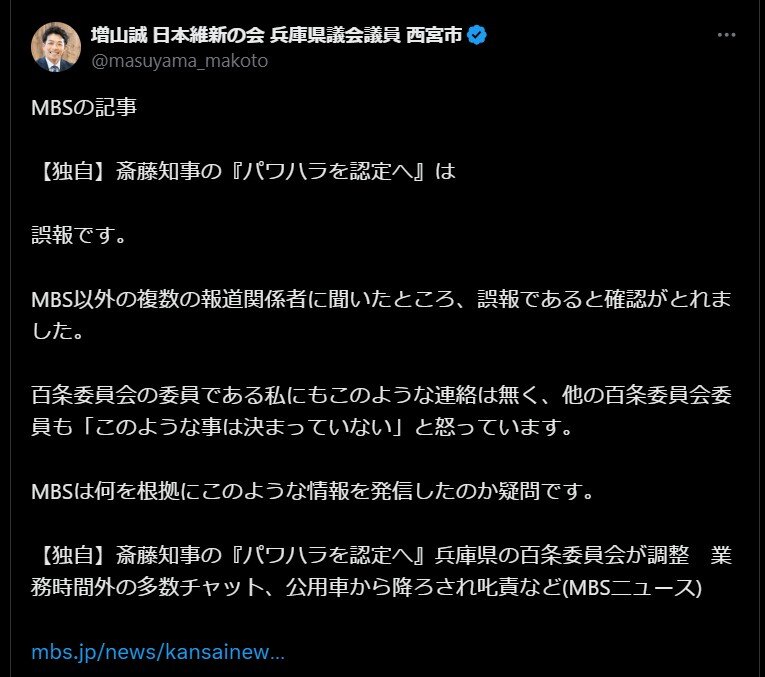Click the blue verified checkmark badge
765x677 pixels.
tap(477, 35)
